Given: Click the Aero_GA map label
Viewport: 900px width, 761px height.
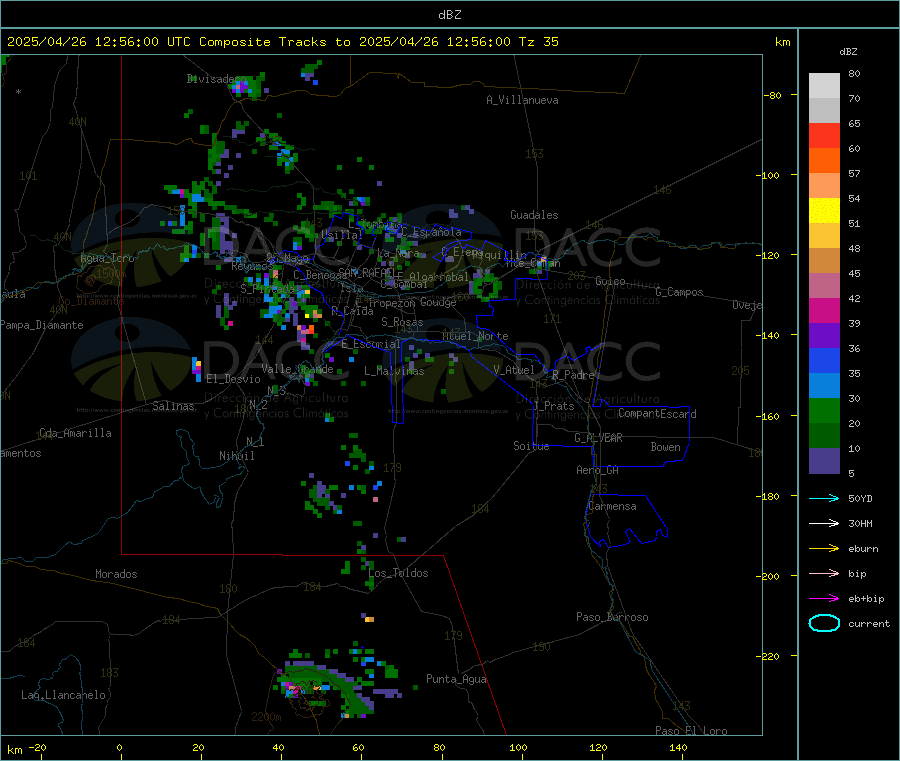Looking at the screenshot, I should 598,470.
